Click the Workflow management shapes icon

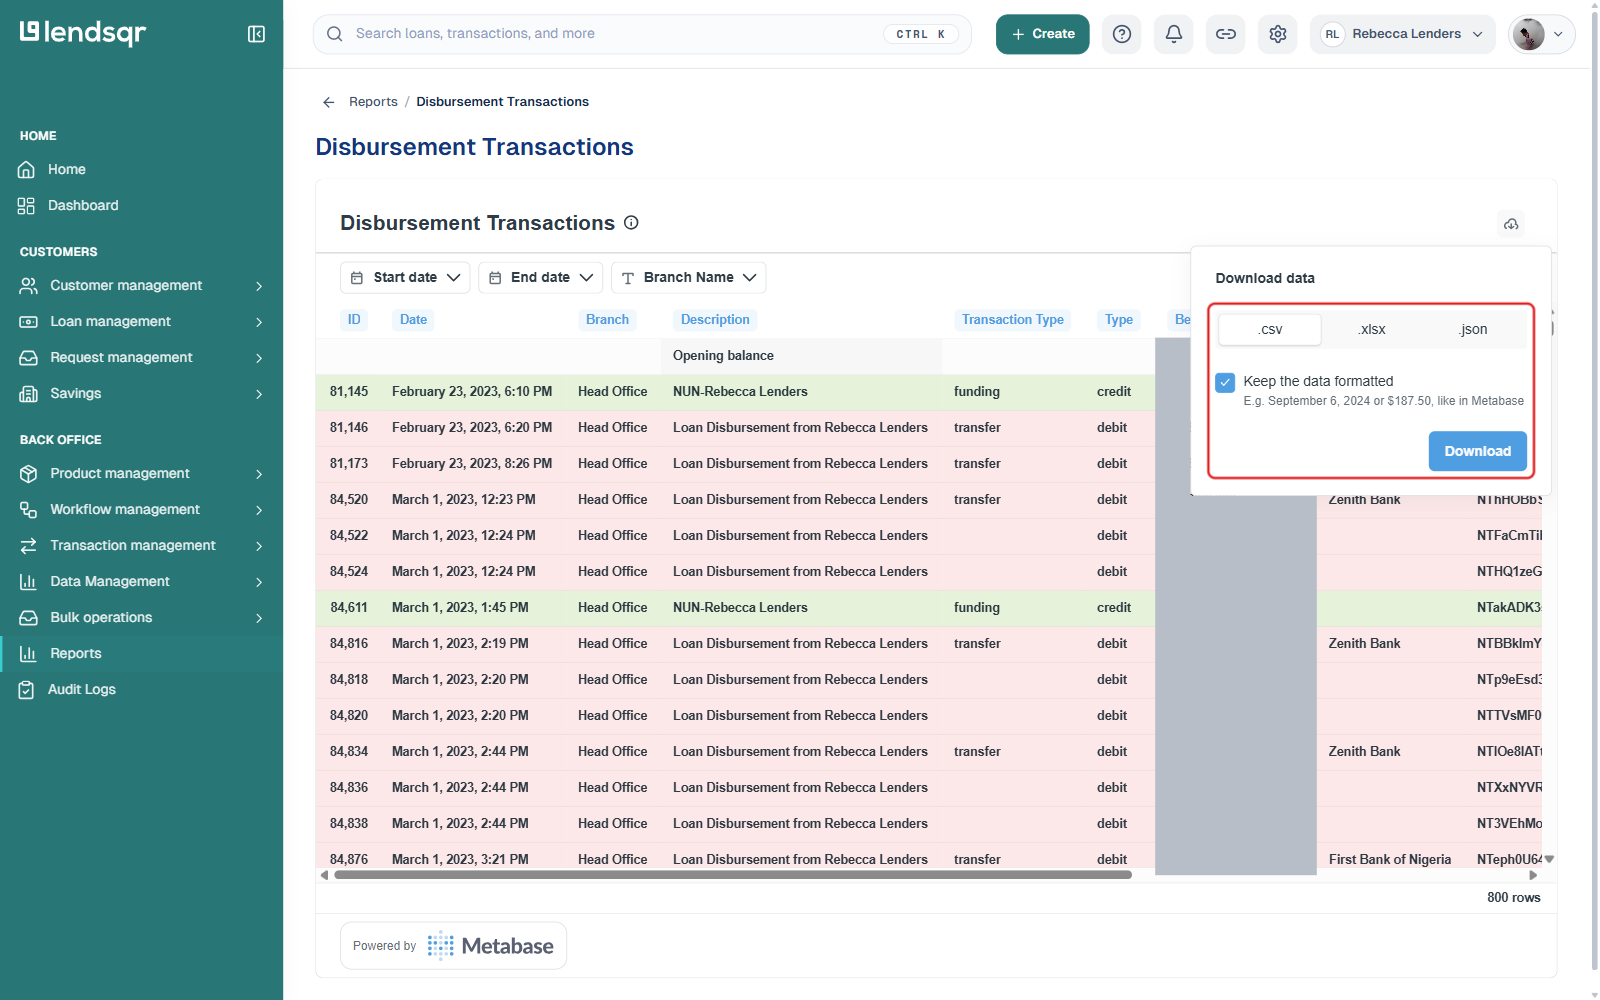click(29, 510)
